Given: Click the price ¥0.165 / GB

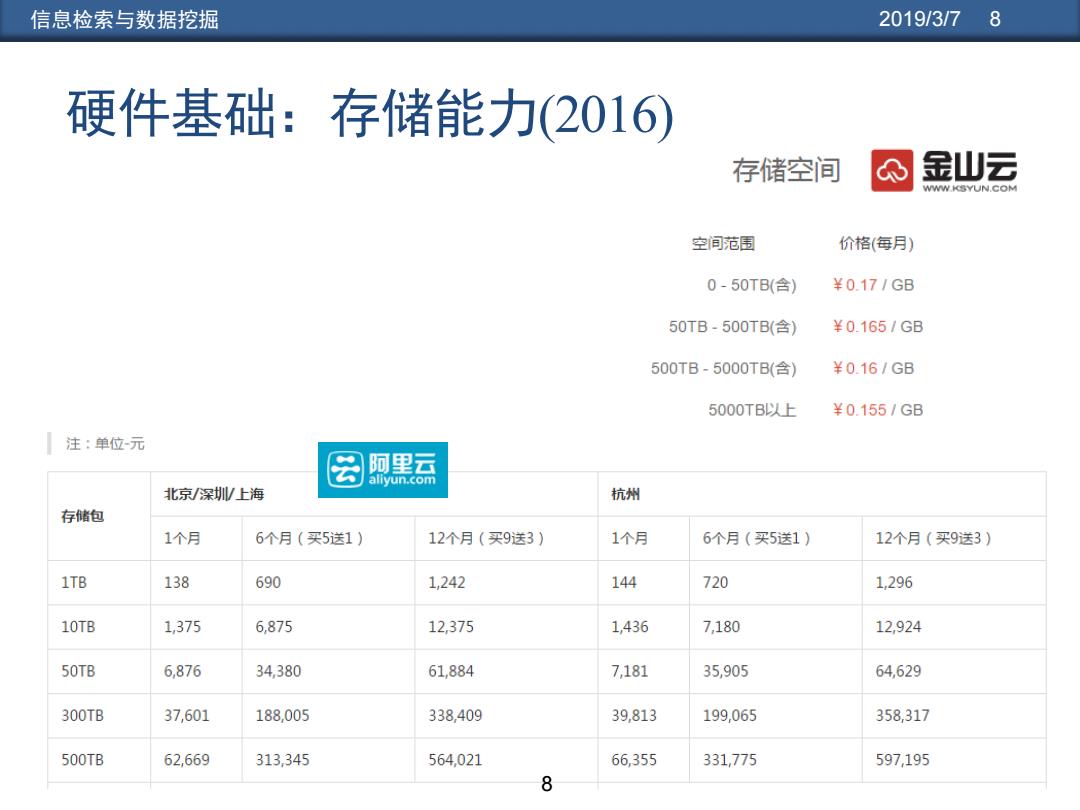Looking at the screenshot, I should click(x=878, y=326).
